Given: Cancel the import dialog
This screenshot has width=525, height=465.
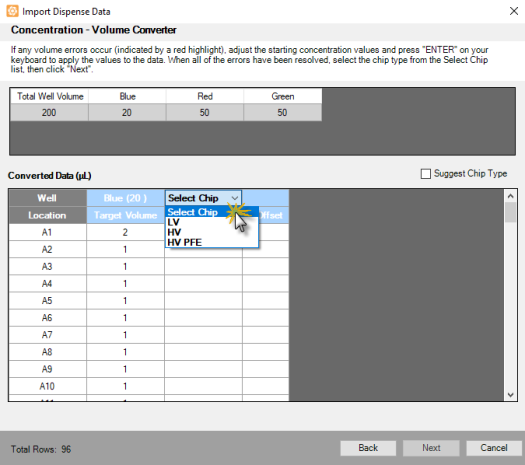Looking at the screenshot, I should [494, 448].
